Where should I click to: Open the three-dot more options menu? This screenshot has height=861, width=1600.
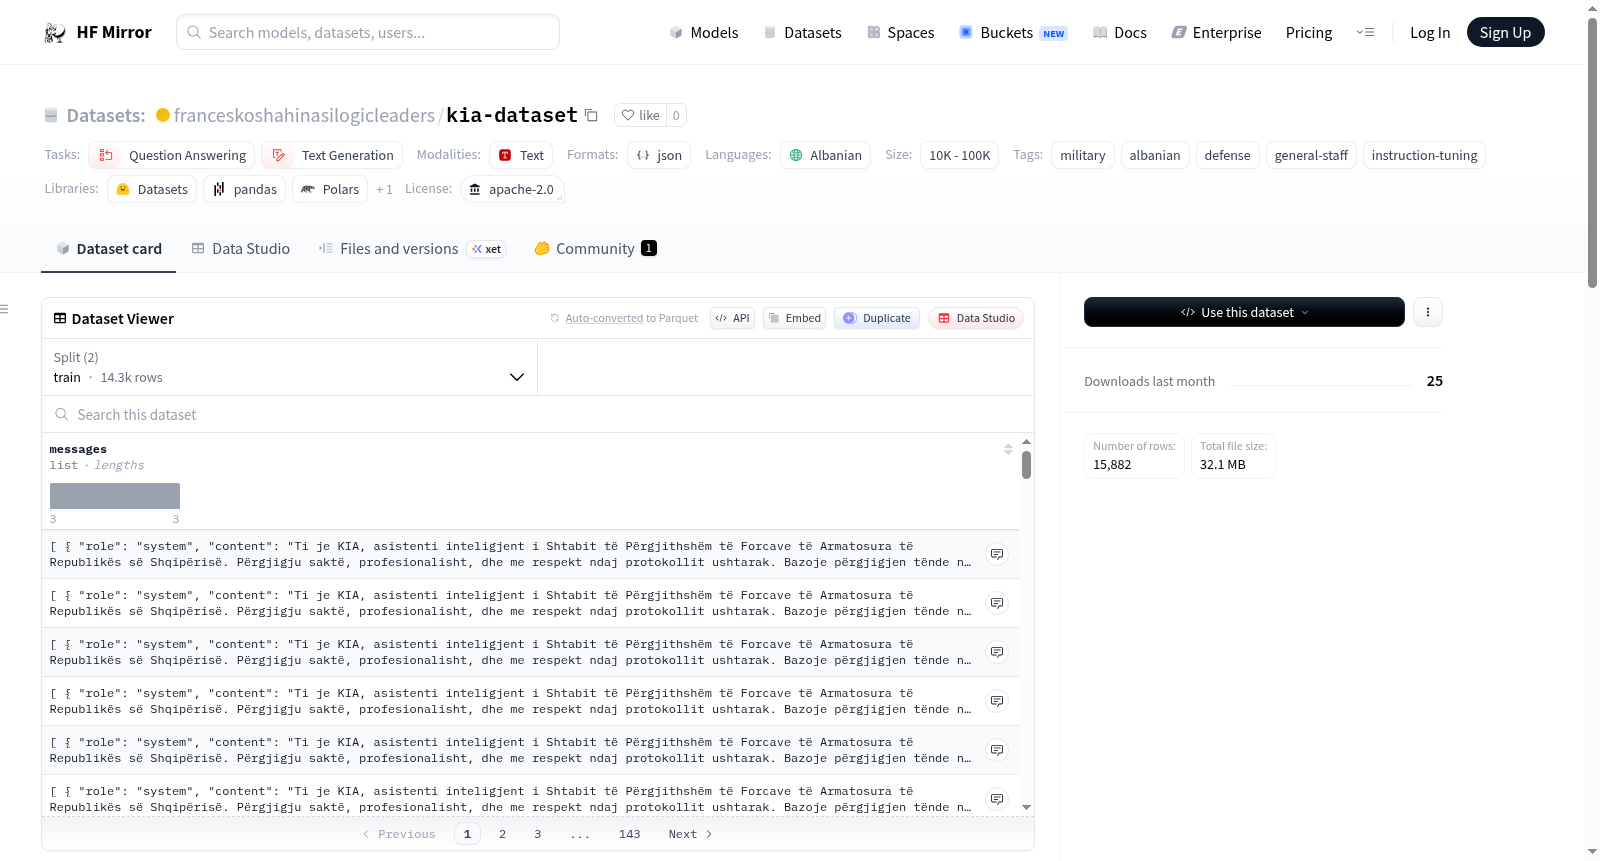pos(1427,312)
